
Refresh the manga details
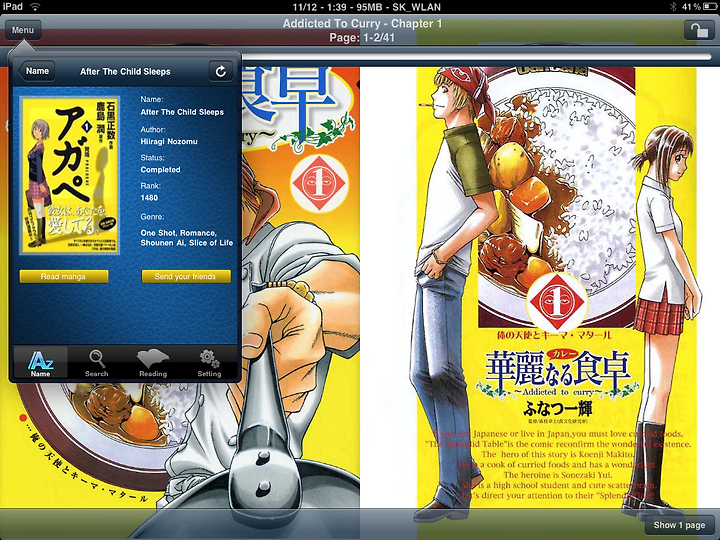pos(220,71)
